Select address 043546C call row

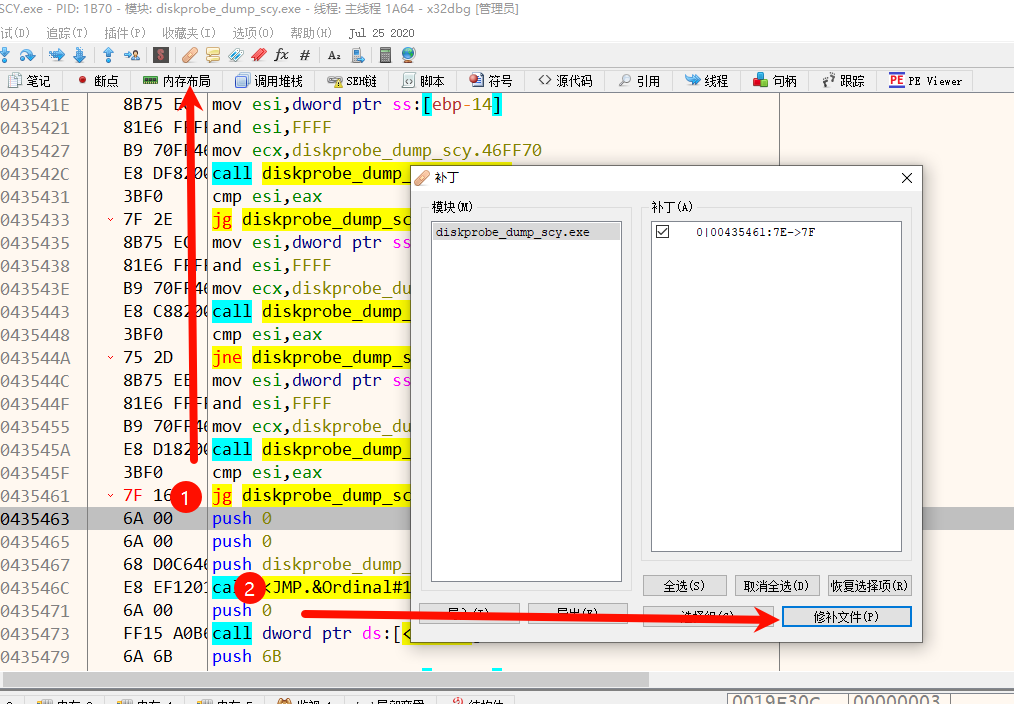(35, 588)
